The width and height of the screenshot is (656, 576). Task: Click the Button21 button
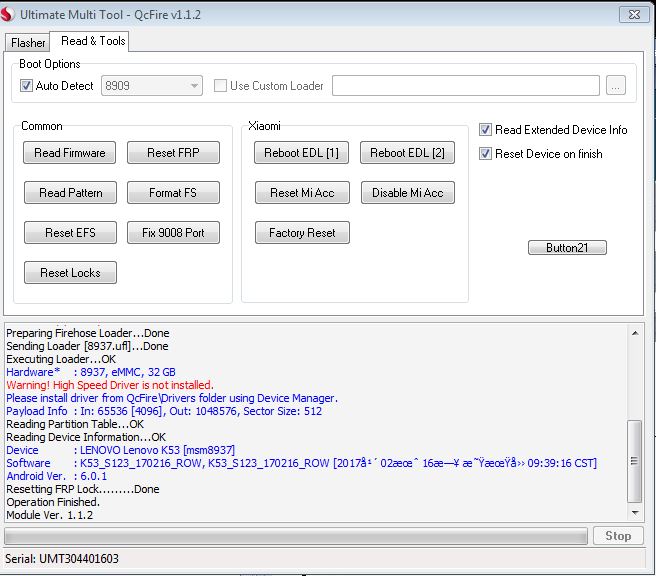coord(567,248)
